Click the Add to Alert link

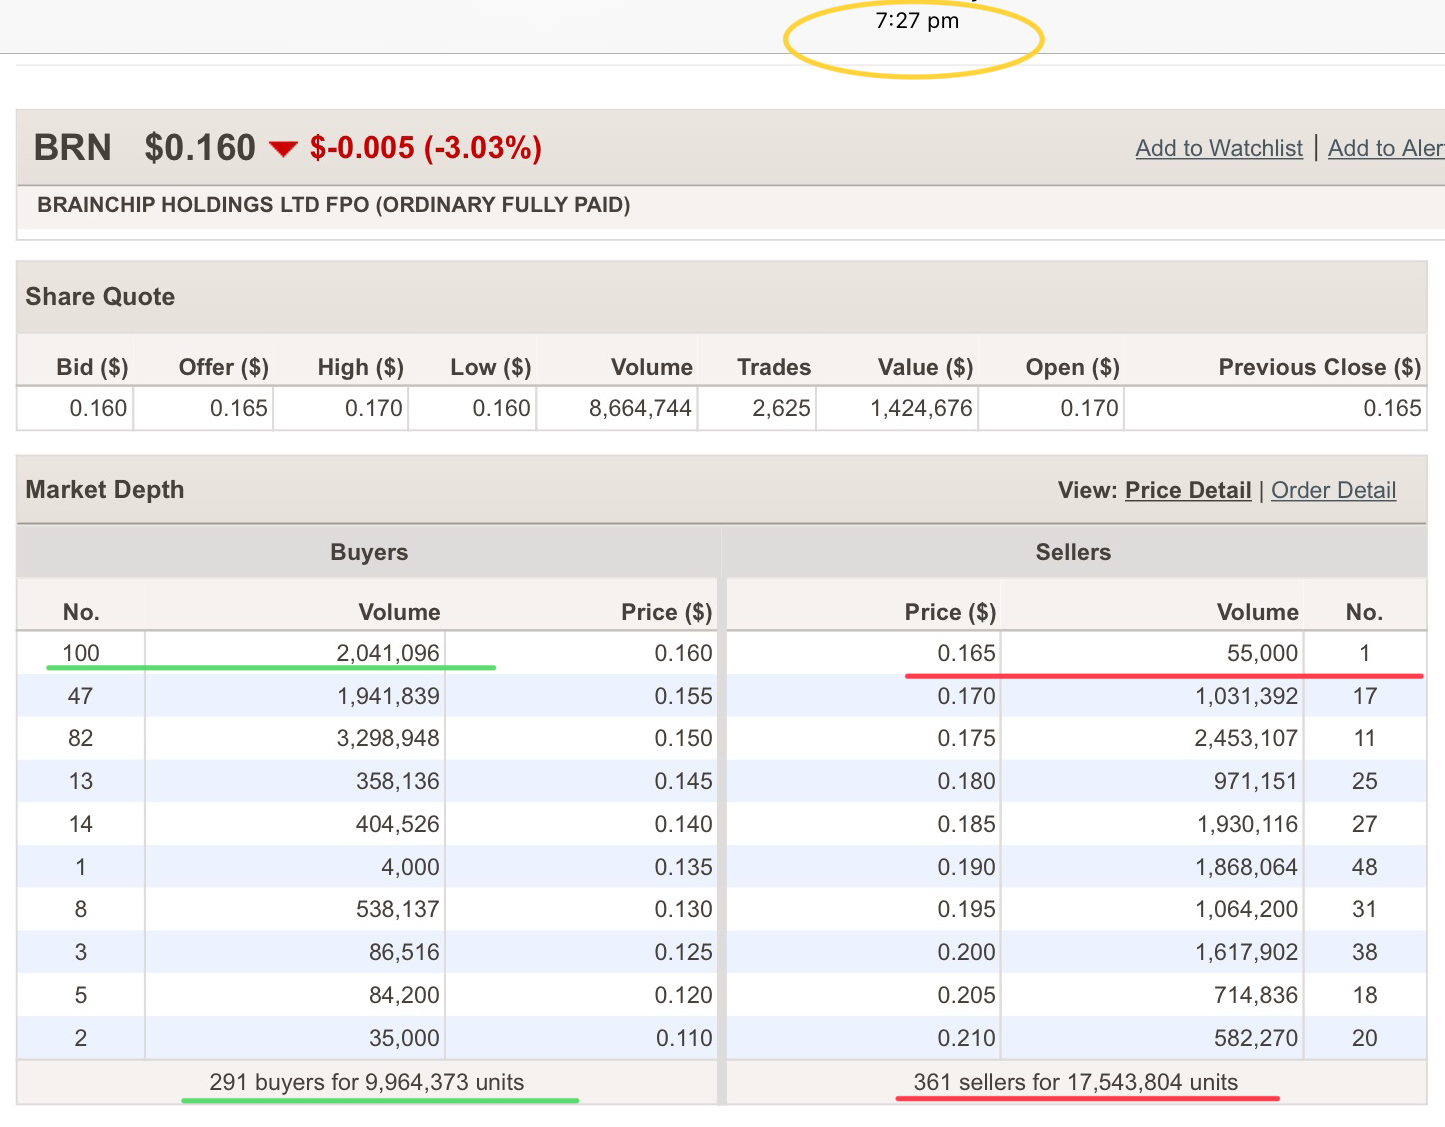pyautogui.click(x=1385, y=148)
